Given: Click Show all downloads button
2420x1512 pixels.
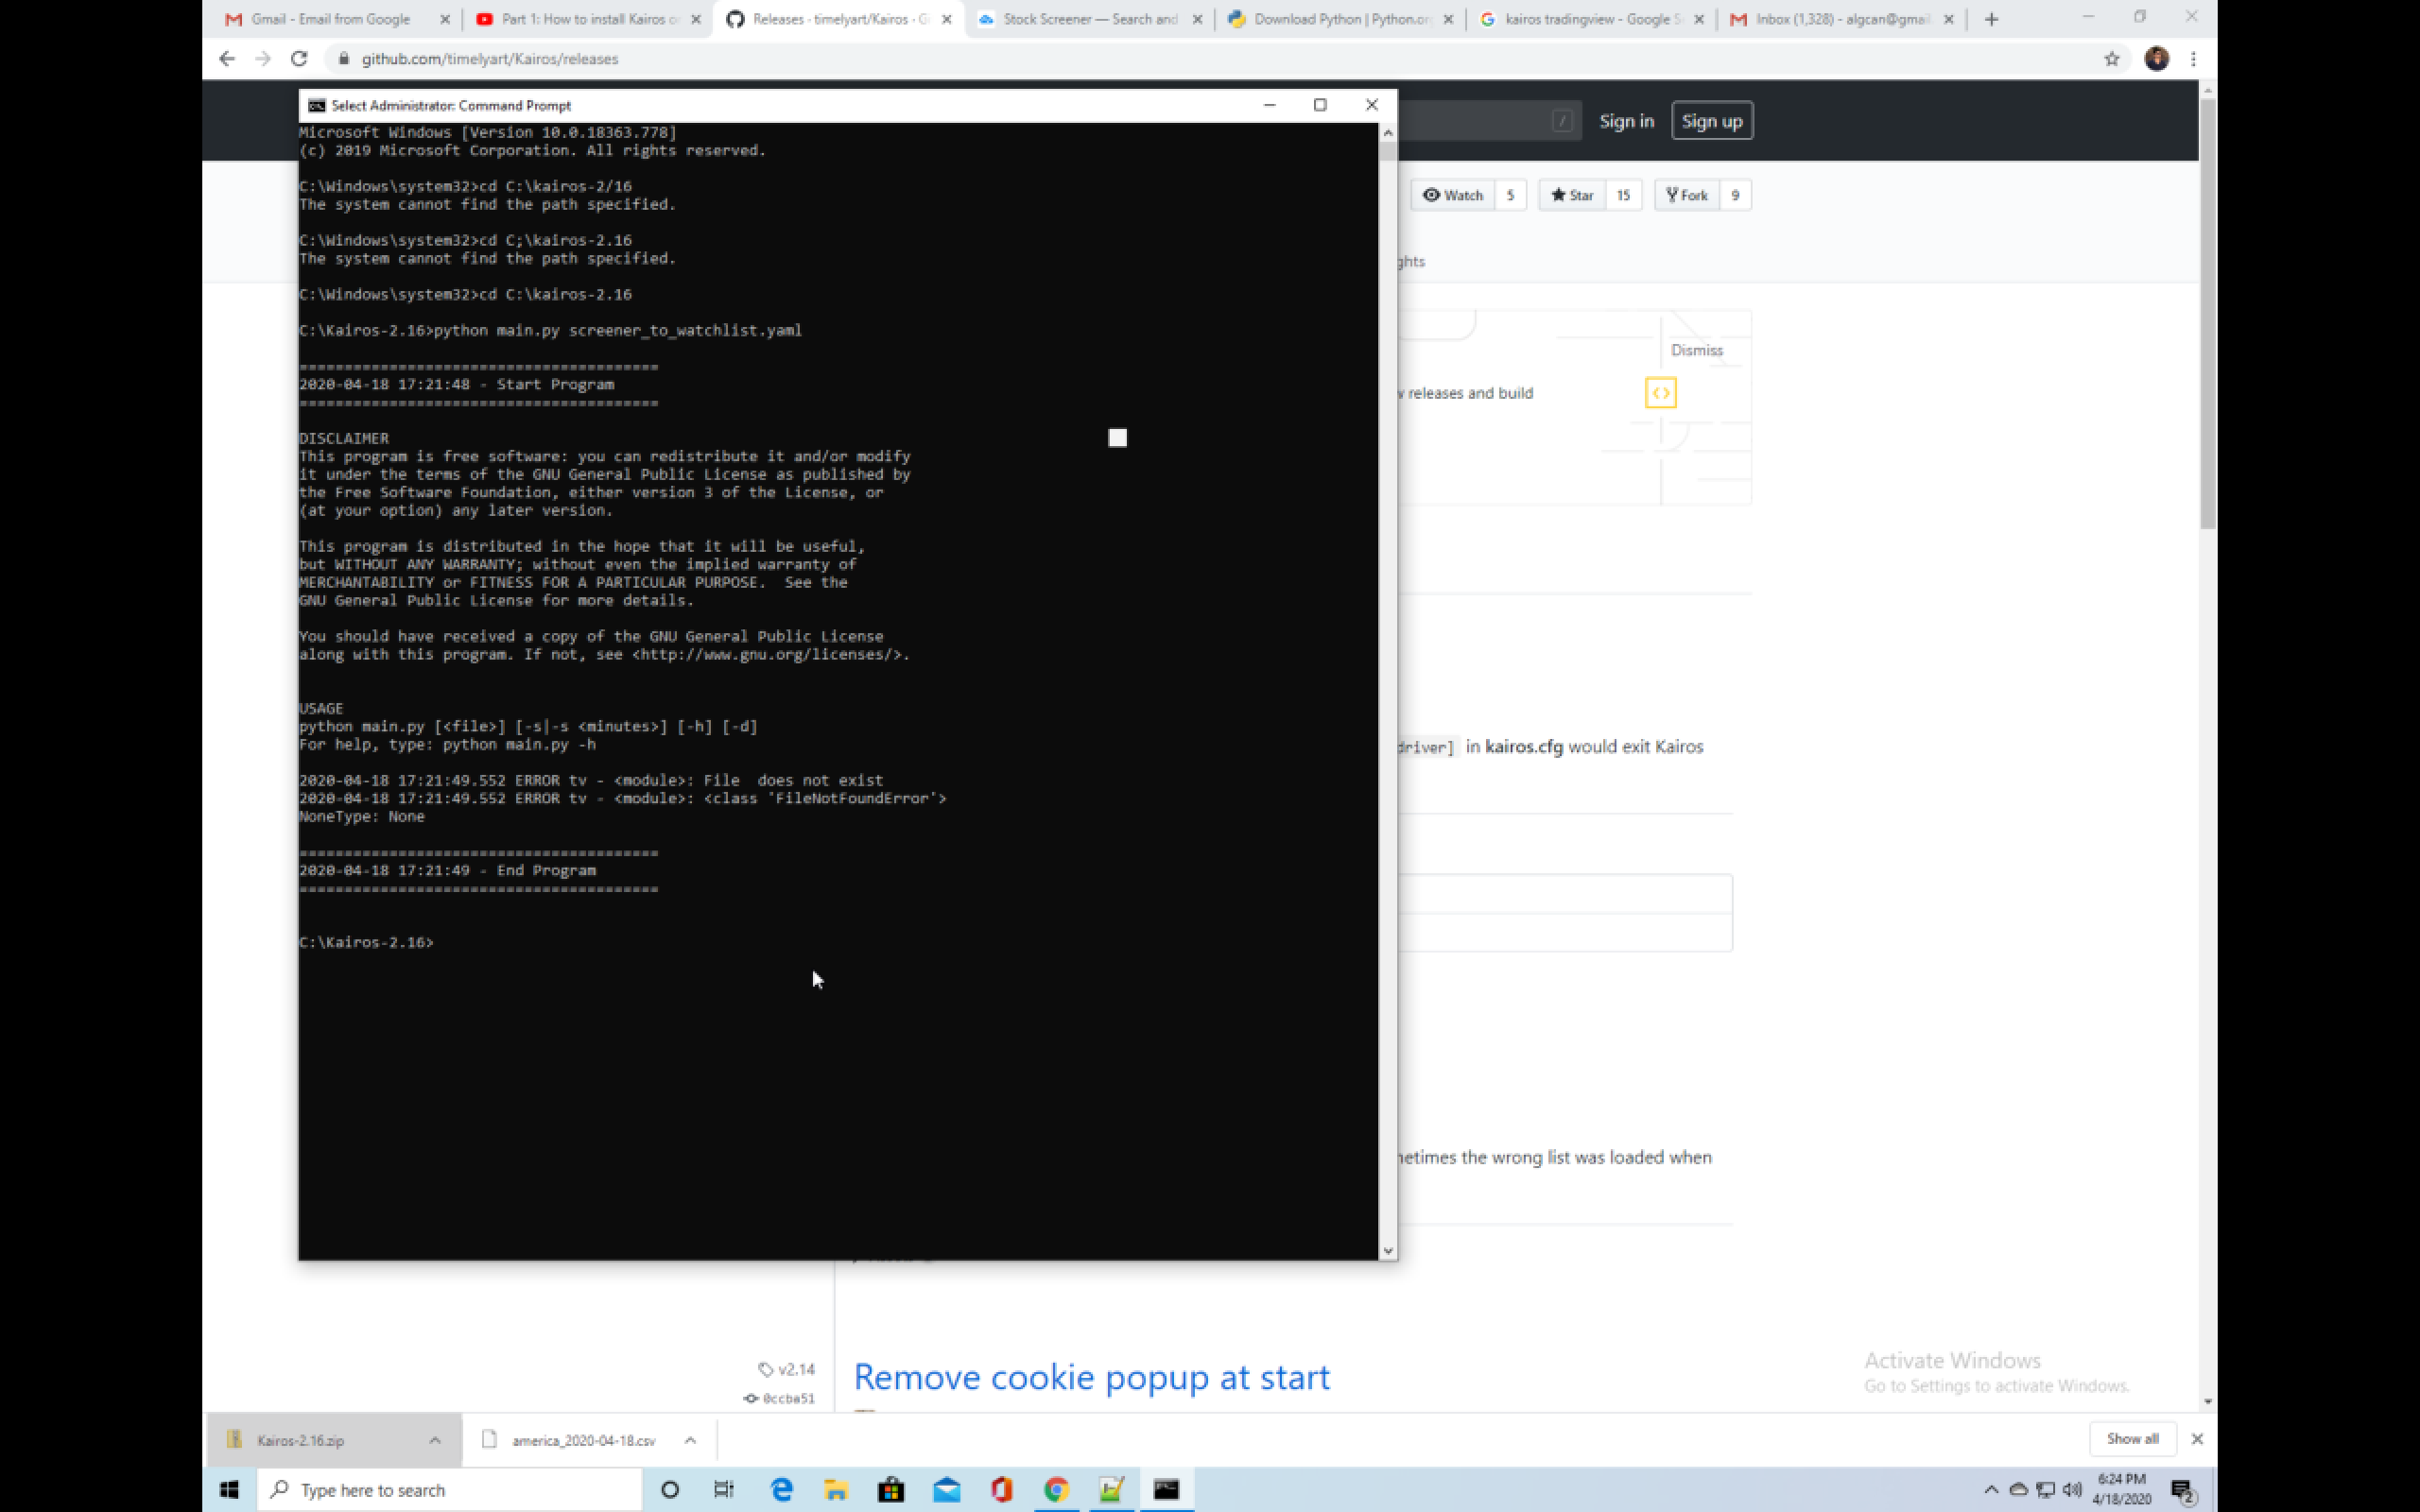Looking at the screenshot, I should (x=2132, y=1439).
